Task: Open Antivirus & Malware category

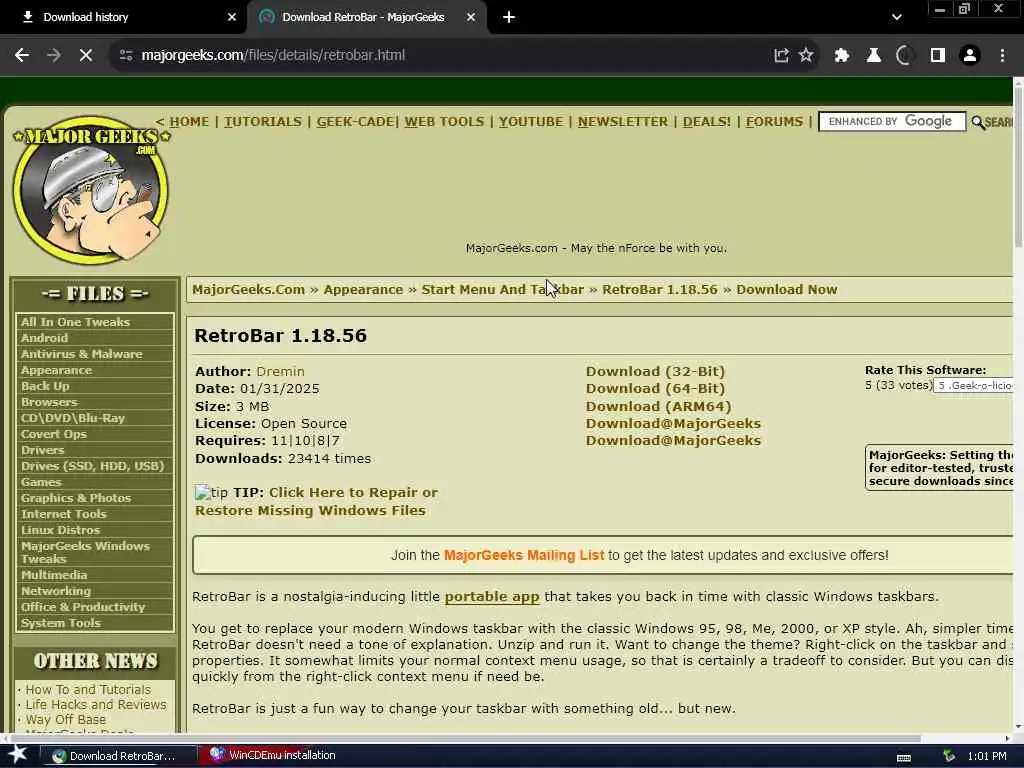Action: click(x=82, y=354)
